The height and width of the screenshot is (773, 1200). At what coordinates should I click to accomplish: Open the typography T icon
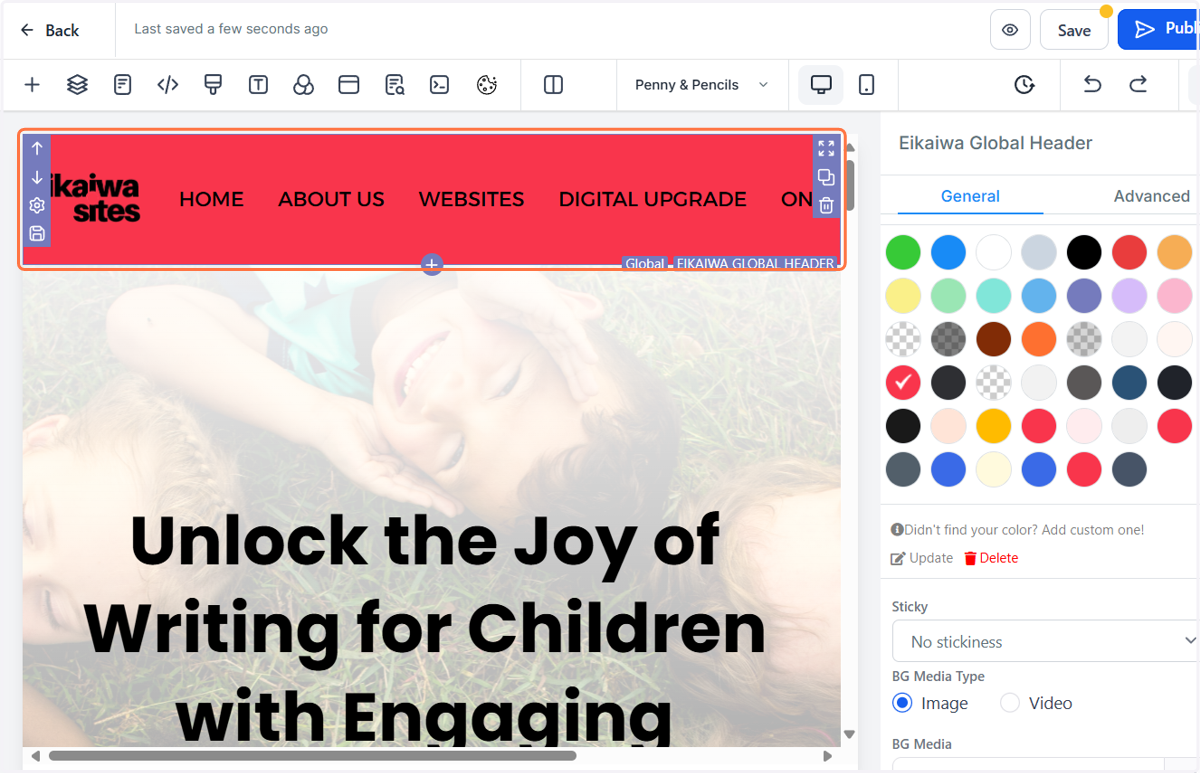coord(258,85)
